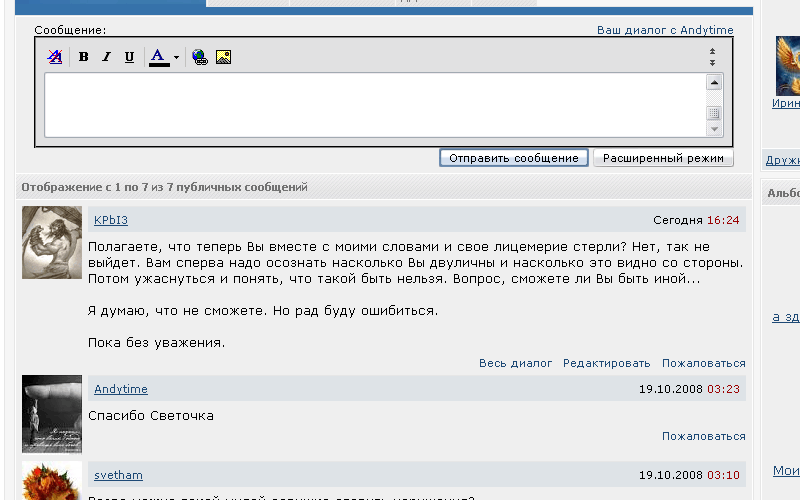The image size is (800, 500).
Task: Click Редактировать on KPbI3 message
Action: 606,363
